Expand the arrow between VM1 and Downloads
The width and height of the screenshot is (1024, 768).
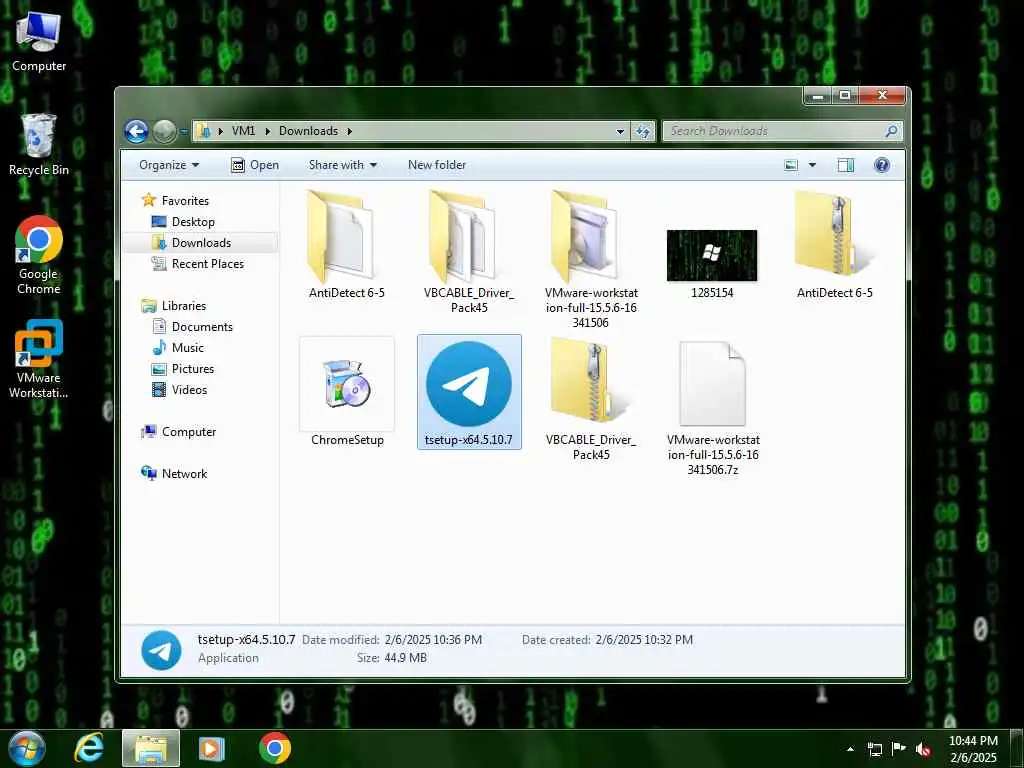(268, 131)
